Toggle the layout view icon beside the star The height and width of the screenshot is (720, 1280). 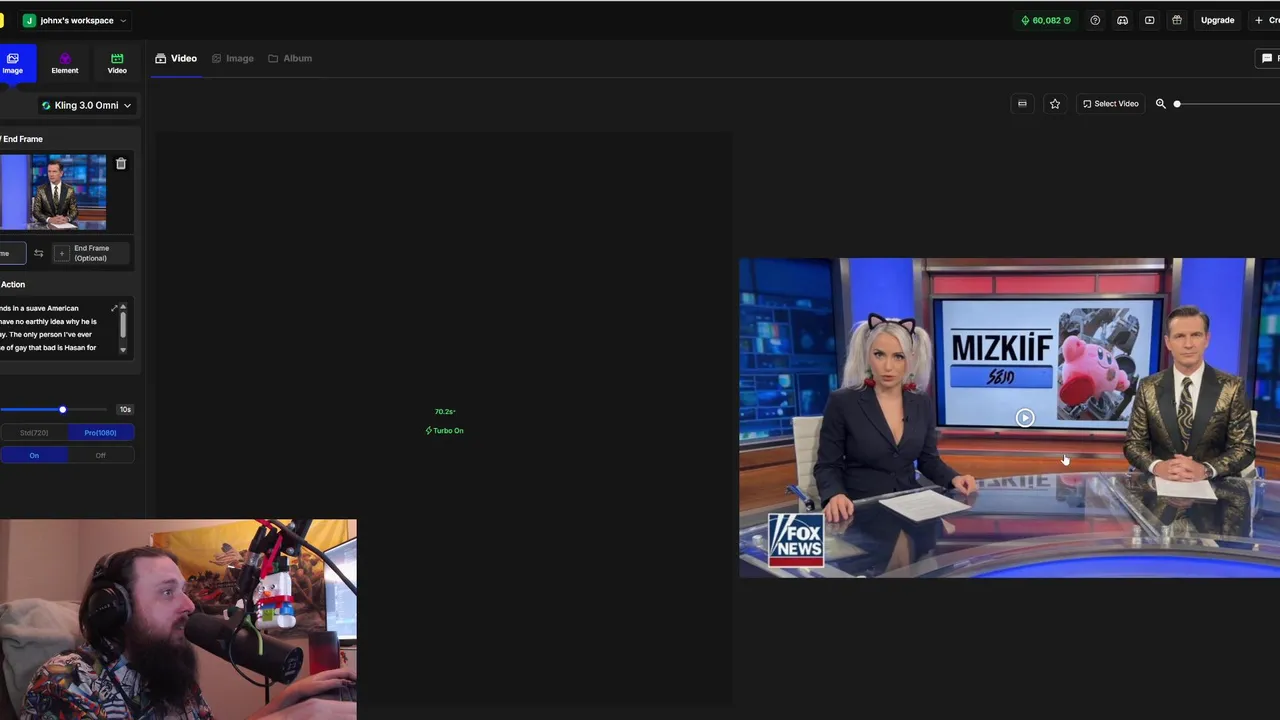[1022, 104]
